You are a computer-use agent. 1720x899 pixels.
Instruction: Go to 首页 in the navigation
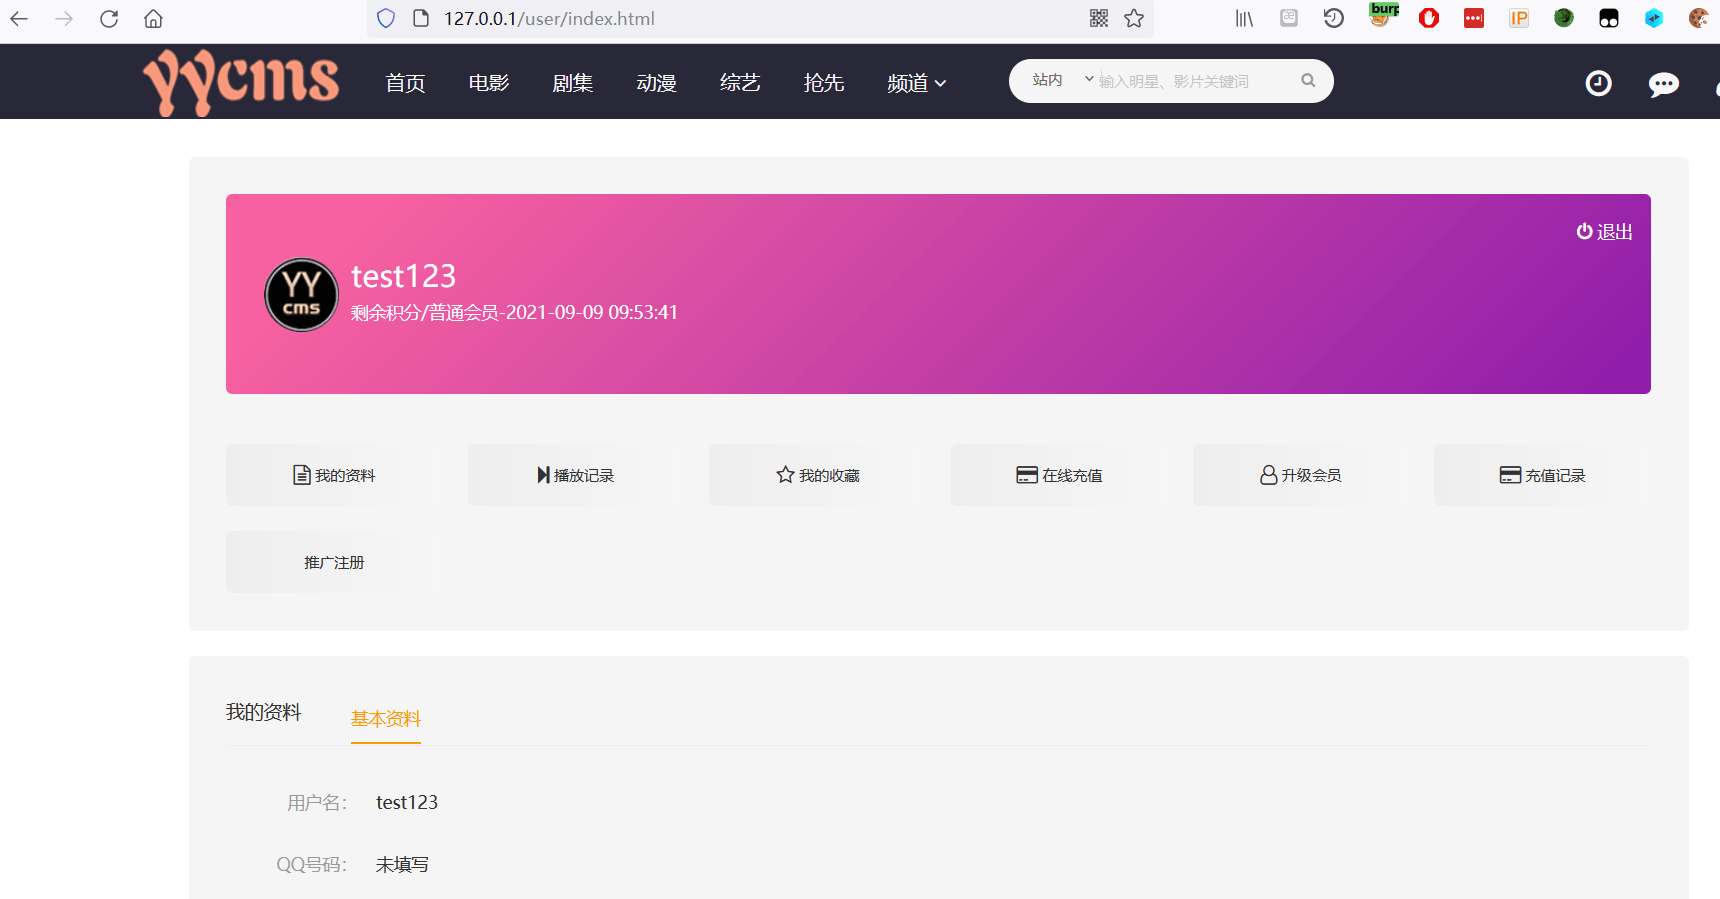point(405,83)
